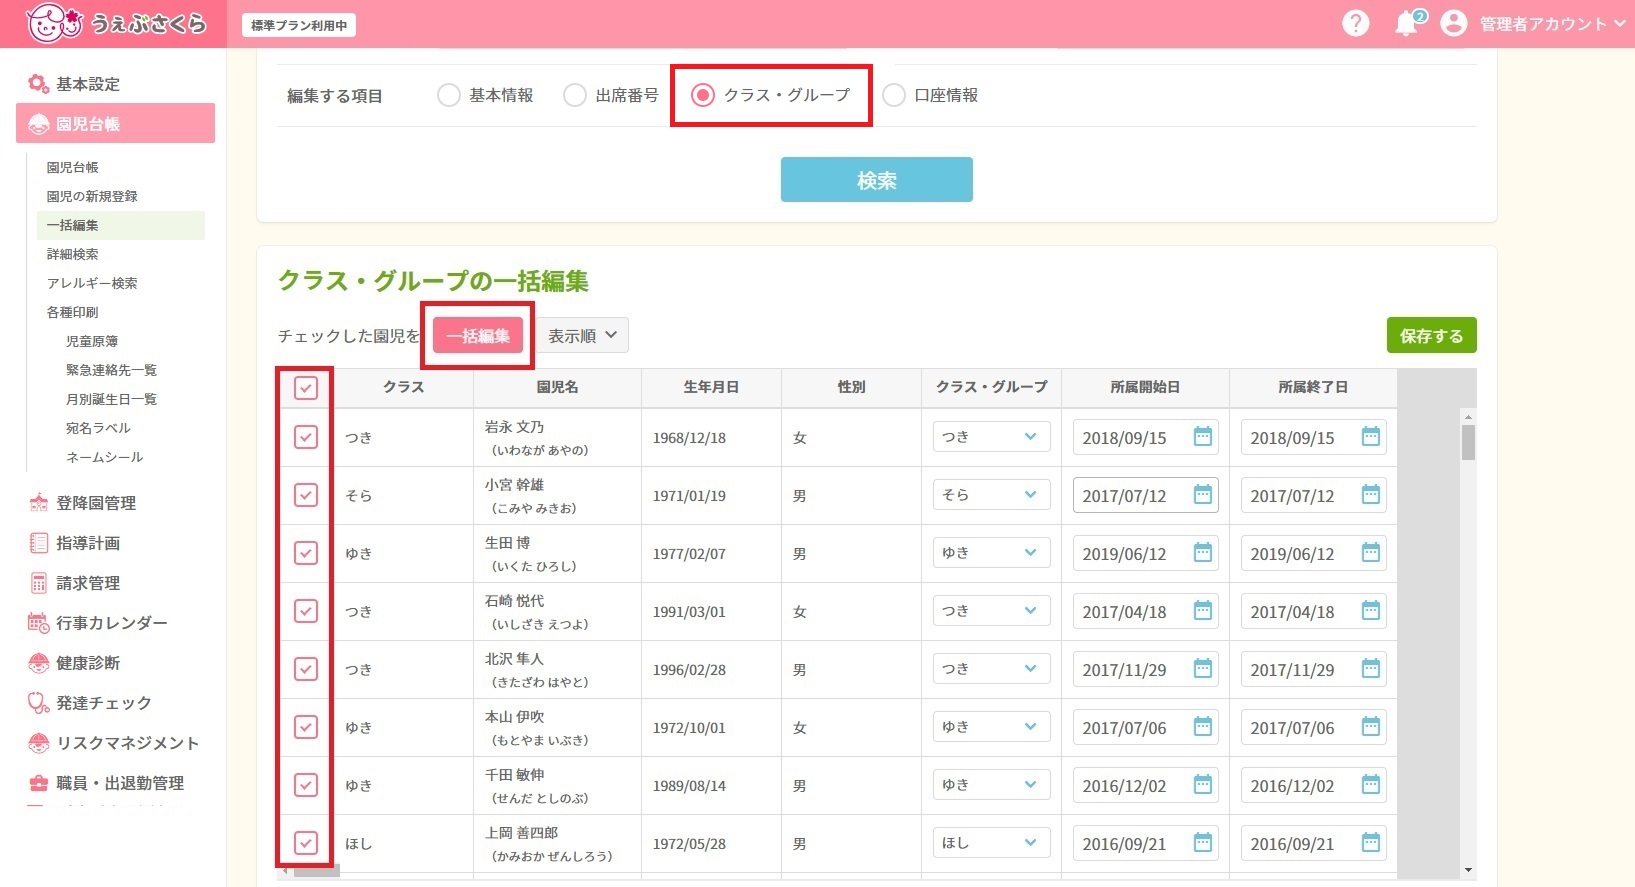Open calendar for 小宮 幹雄 end date
This screenshot has height=887, width=1635.
(1371, 495)
